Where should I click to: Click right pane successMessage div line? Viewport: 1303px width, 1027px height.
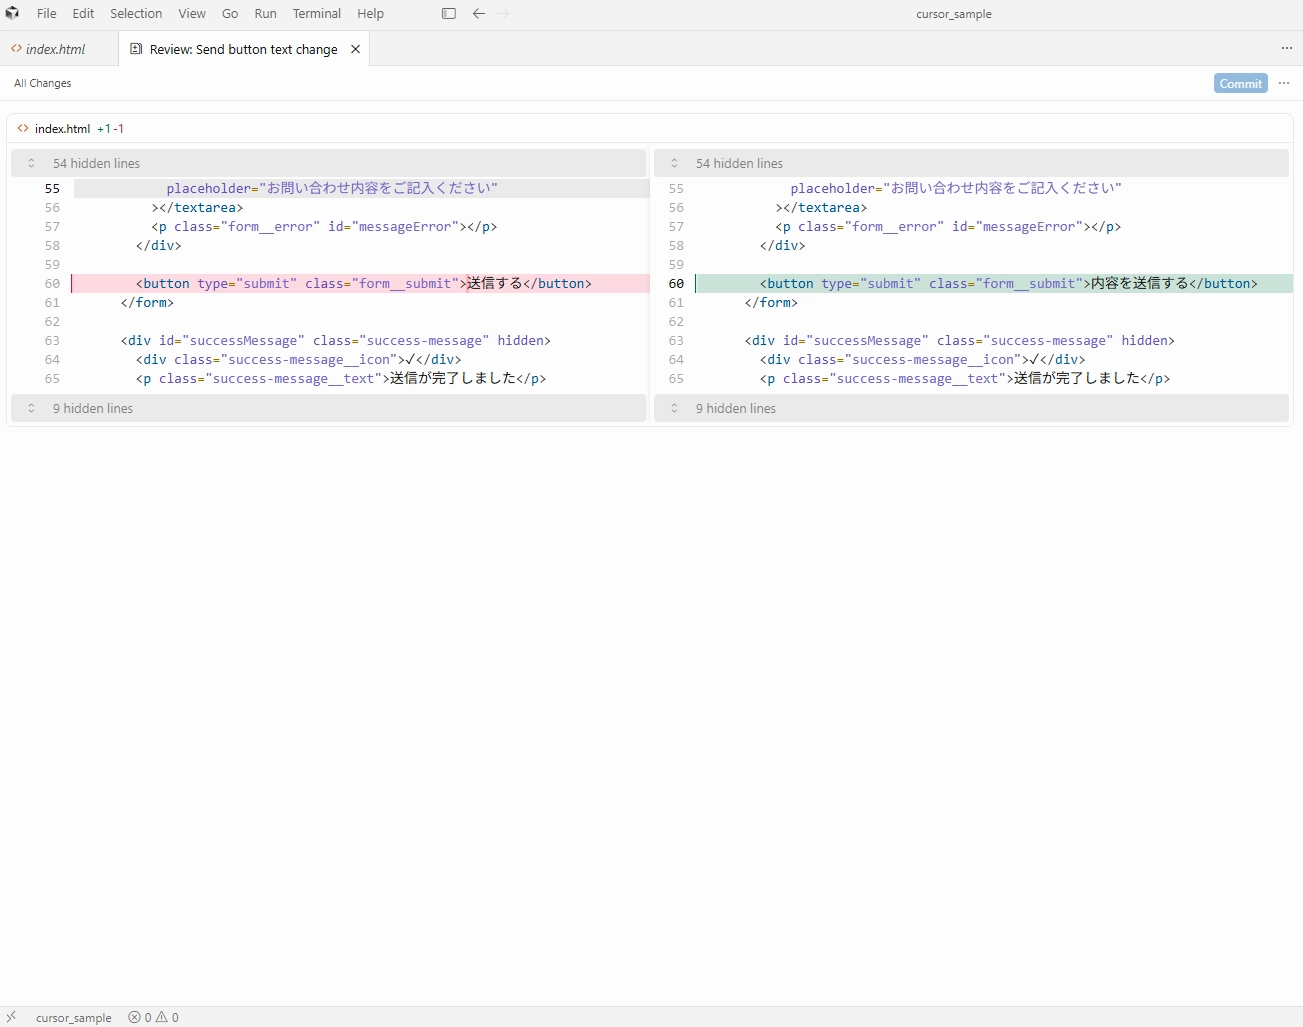(959, 341)
